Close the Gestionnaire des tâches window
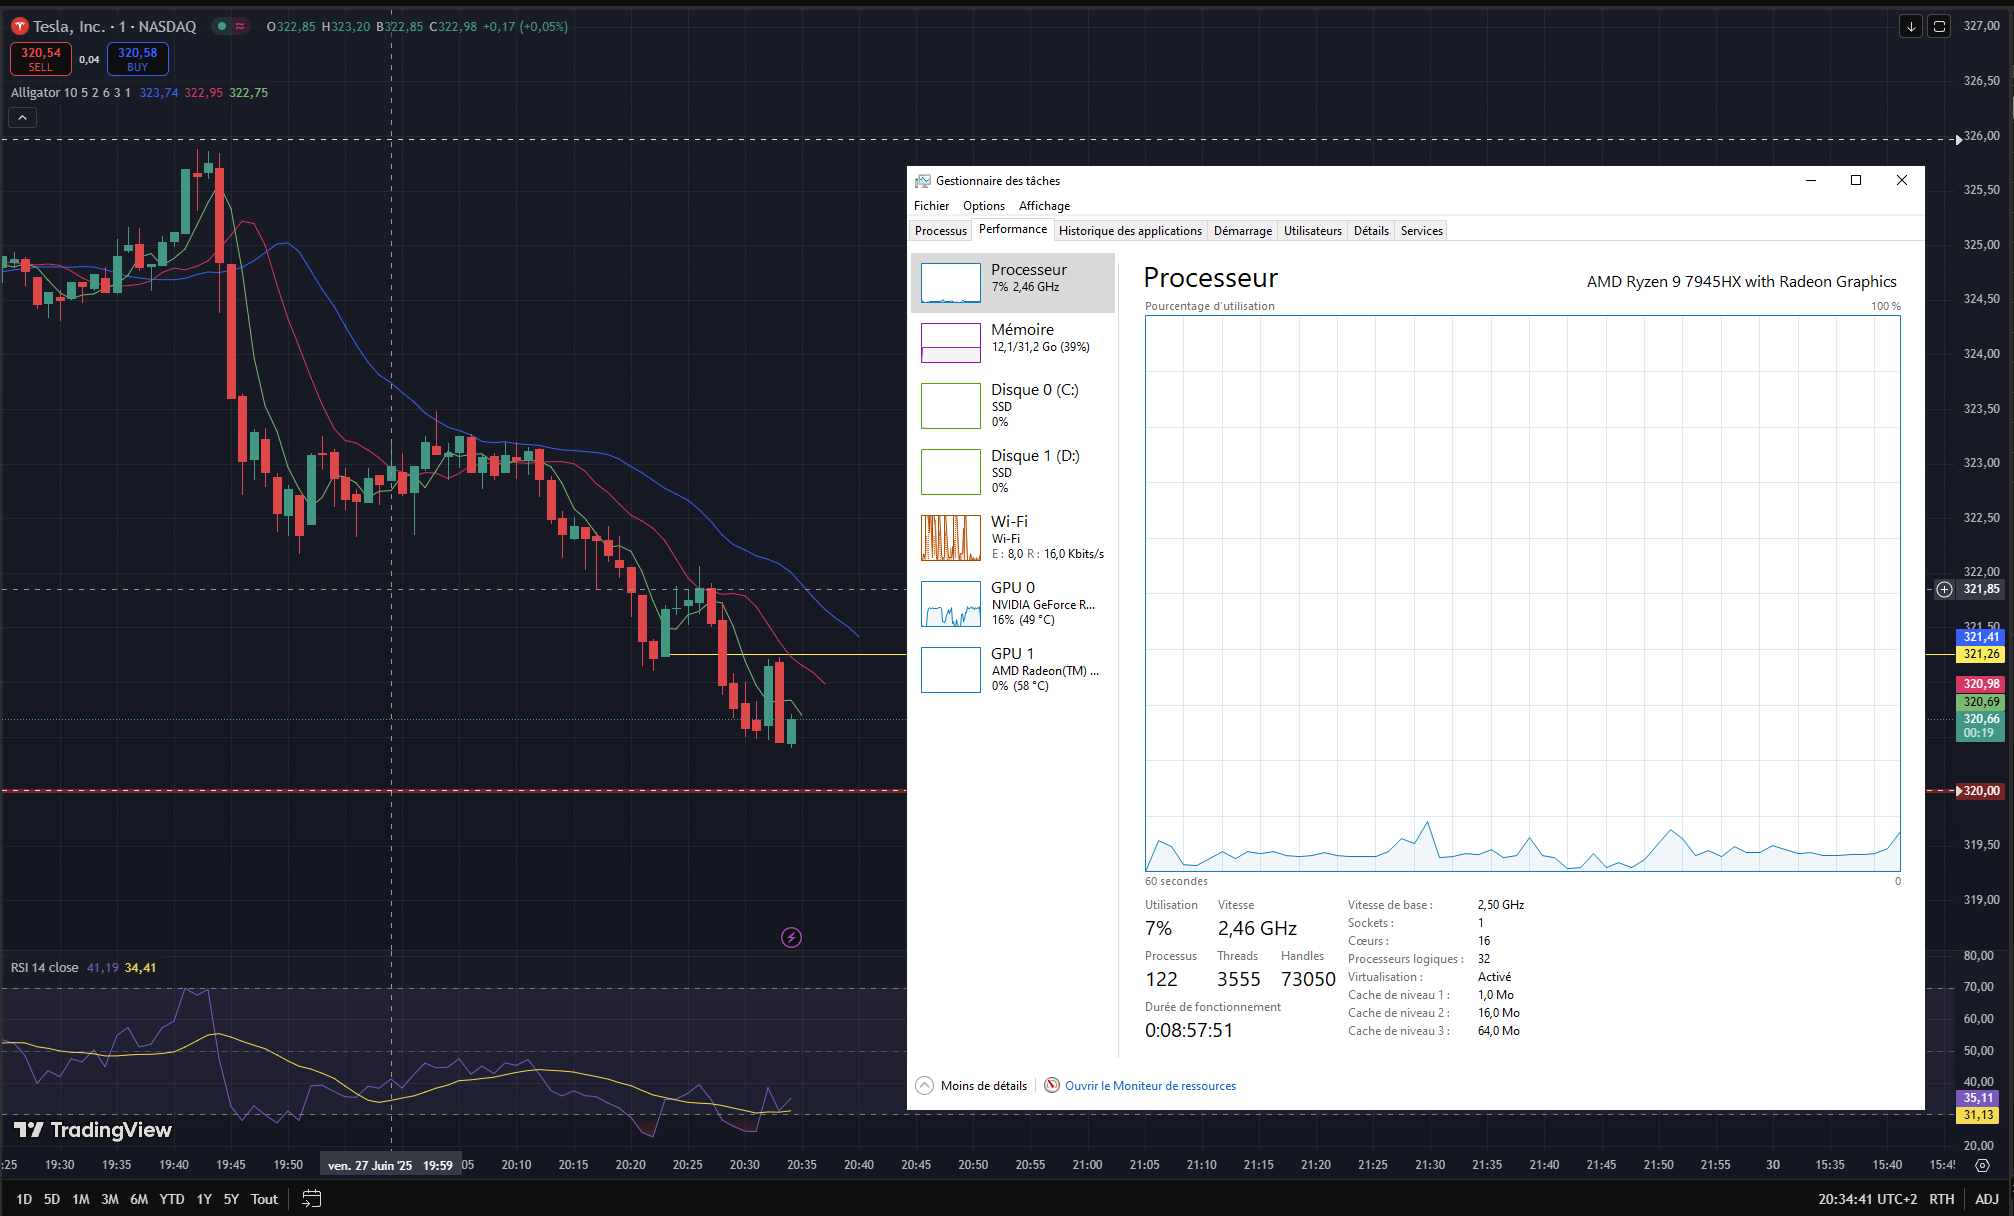The height and width of the screenshot is (1216, 2014). pos(1902,181)
